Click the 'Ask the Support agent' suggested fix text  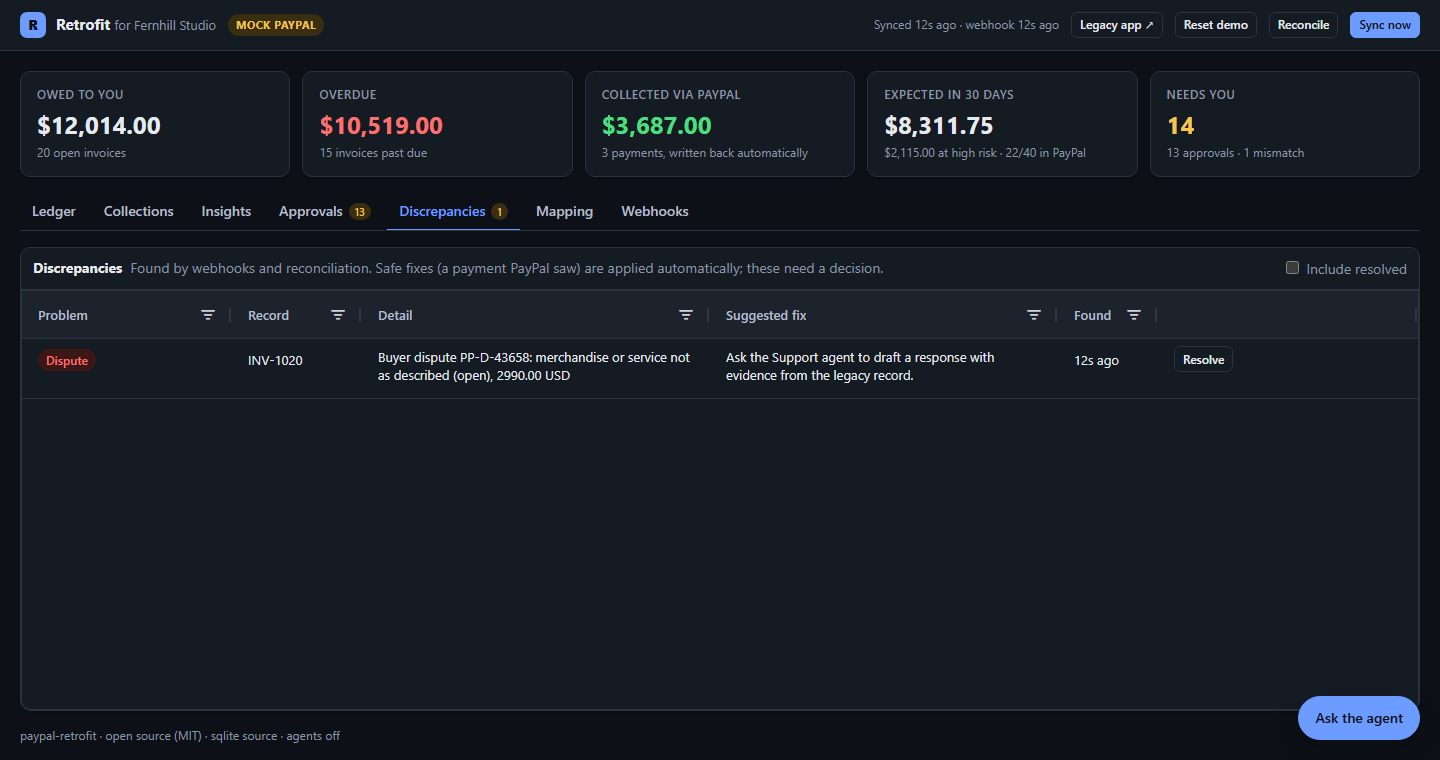click(860, 367)
